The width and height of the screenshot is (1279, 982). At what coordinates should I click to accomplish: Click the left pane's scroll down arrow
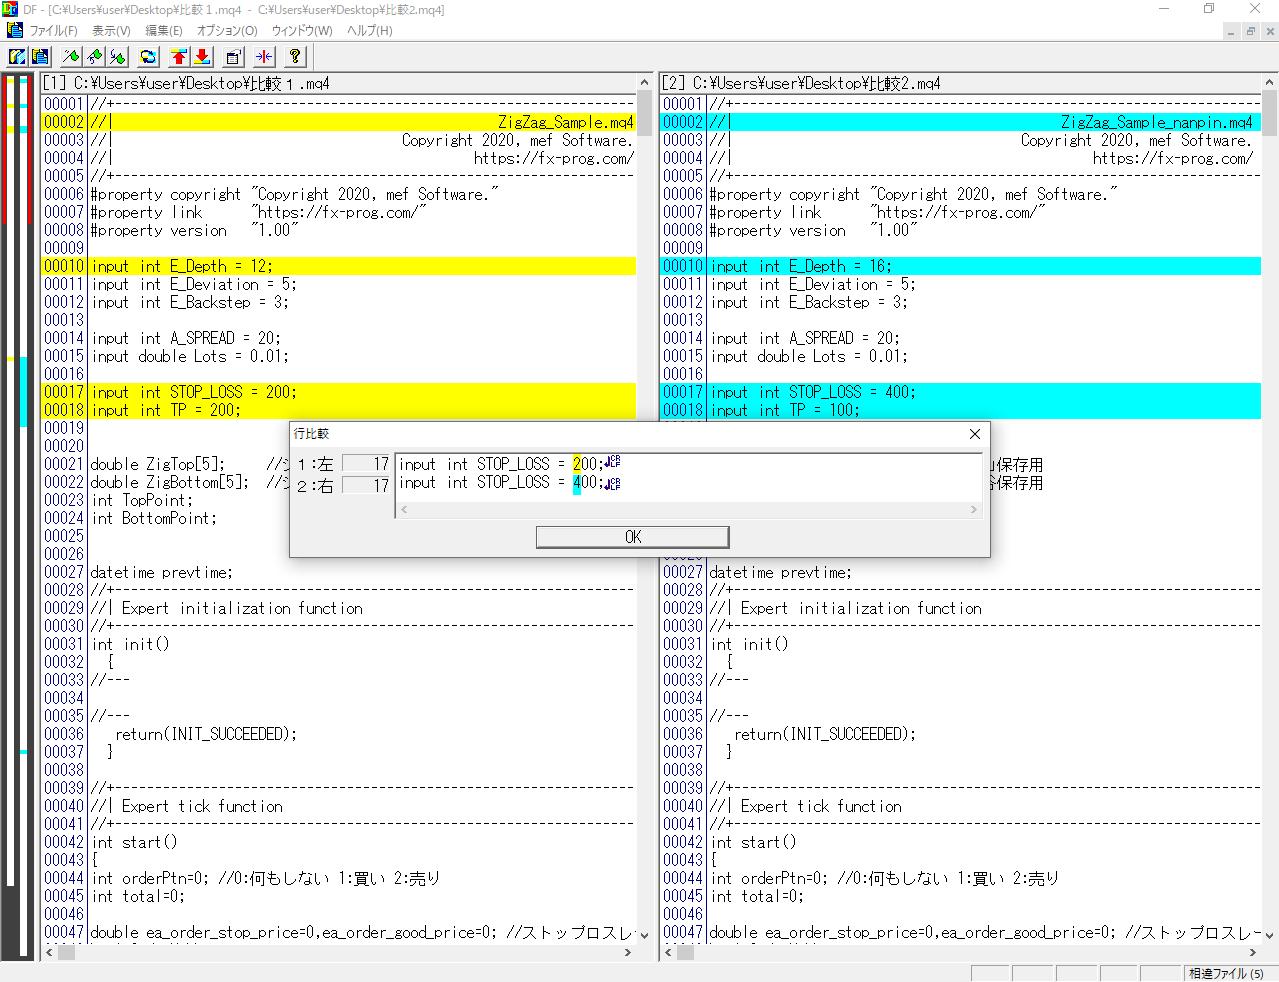click(644, 935)
